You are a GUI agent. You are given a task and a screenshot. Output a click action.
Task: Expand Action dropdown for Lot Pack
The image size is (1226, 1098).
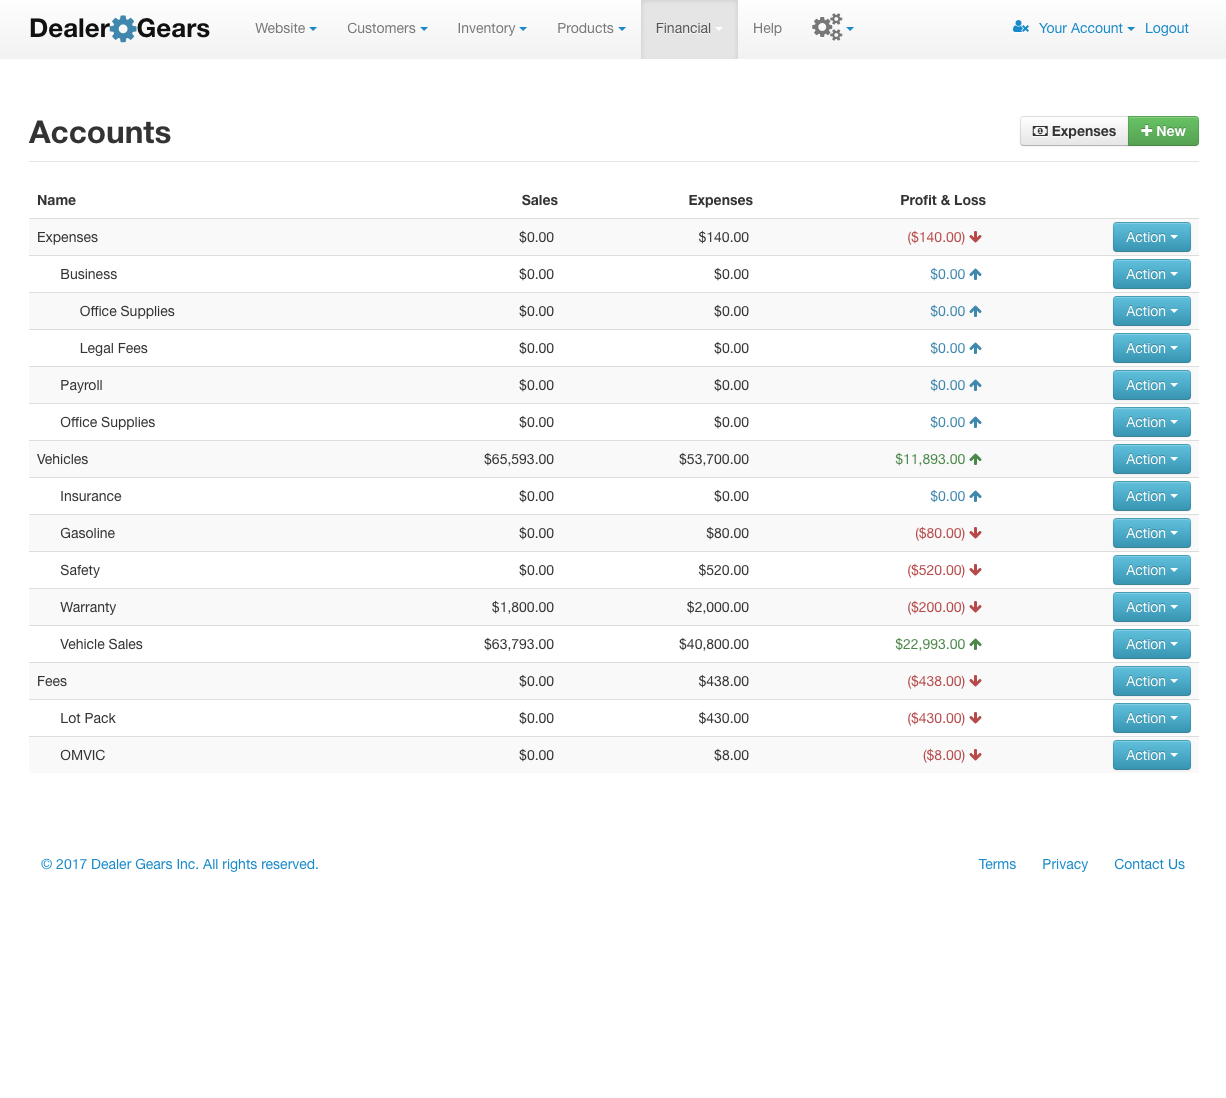(1151, 718)
